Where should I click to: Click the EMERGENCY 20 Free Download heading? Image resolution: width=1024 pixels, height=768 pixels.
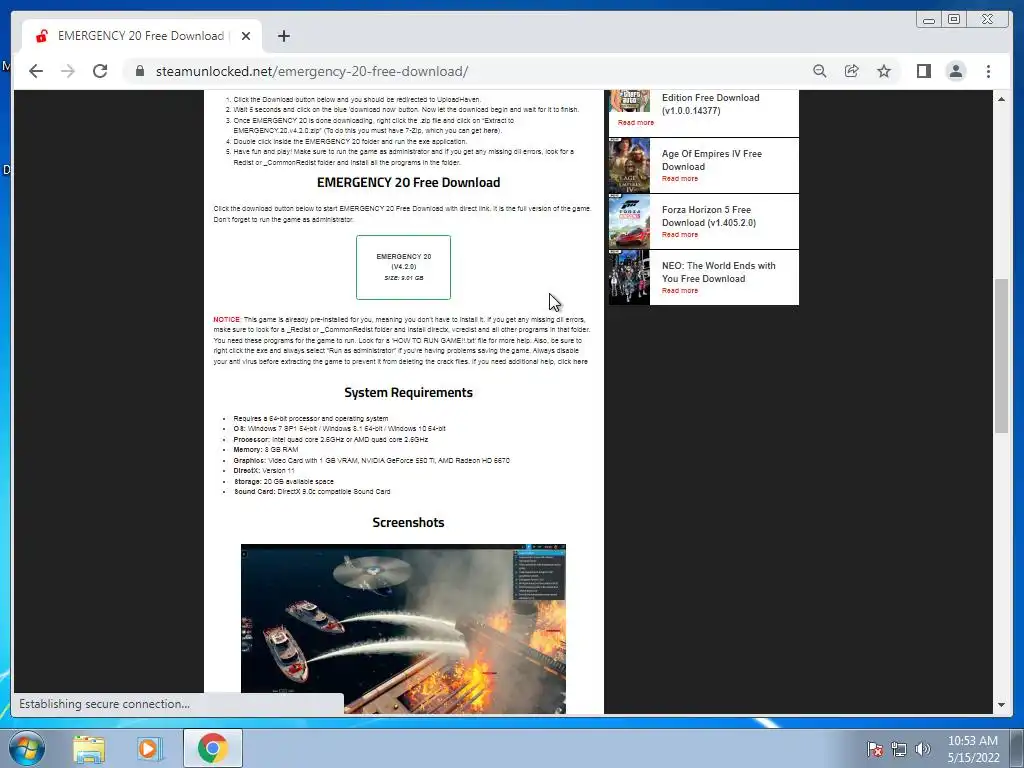[x=409, y=182]
